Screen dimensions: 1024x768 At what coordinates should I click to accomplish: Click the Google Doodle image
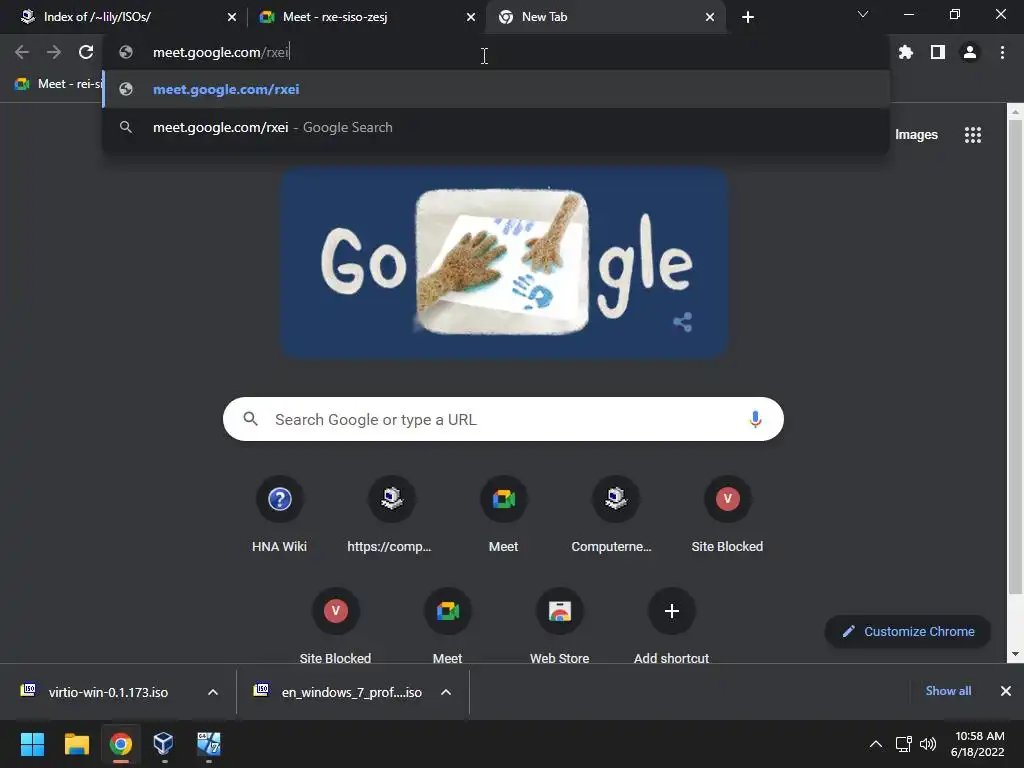pyautogui.click(x=504, y=263)
